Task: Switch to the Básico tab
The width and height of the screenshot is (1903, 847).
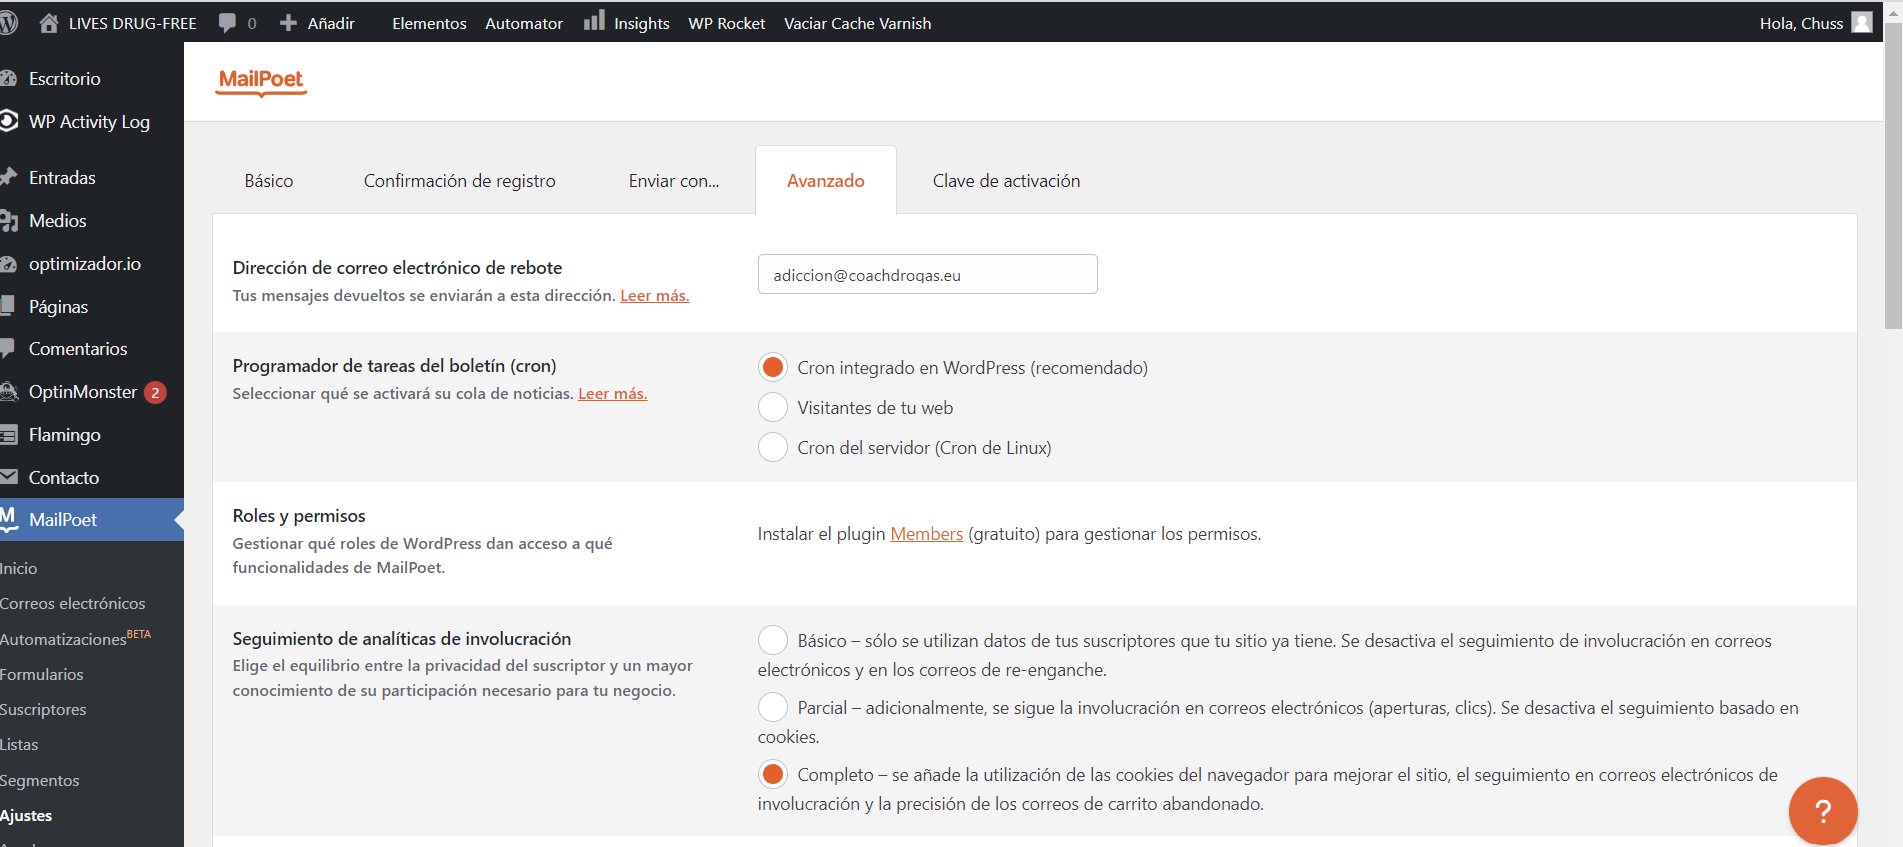Action: click(x=269, y=181)
